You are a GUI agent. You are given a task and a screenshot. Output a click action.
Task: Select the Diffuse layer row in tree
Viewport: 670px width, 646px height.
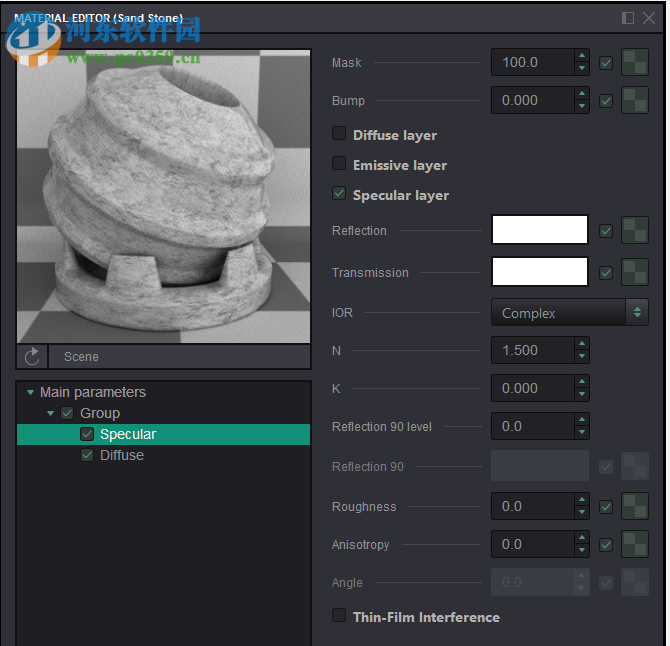[x=163, y=455]
